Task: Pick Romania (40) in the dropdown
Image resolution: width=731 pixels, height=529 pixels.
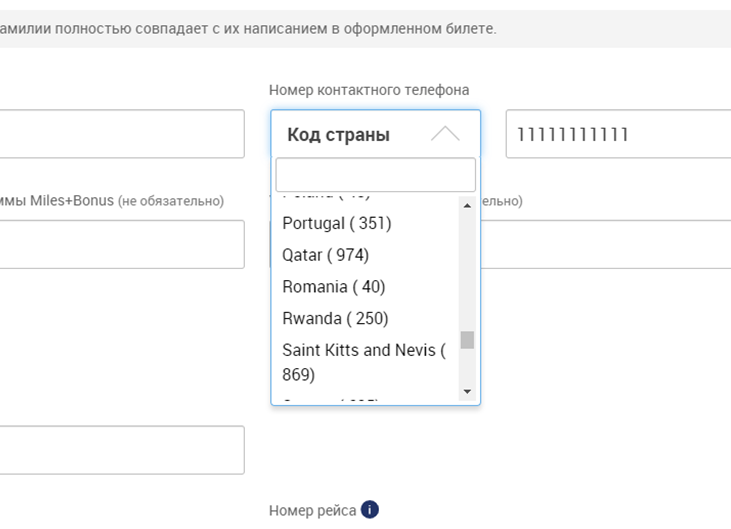Action: [x=333, y=287]
